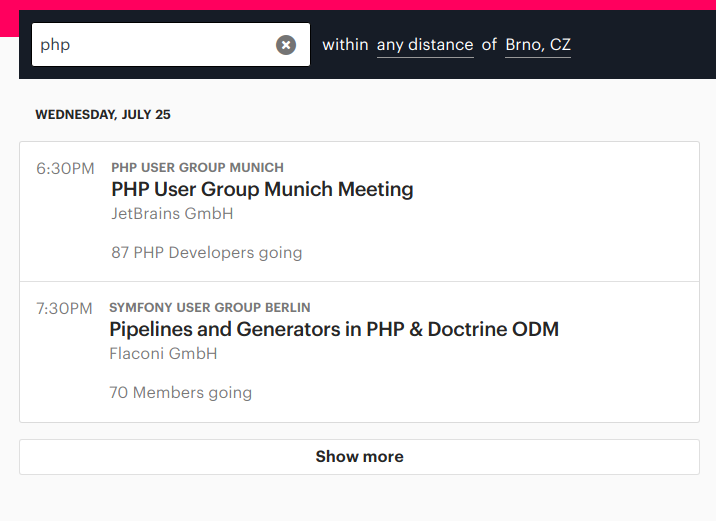Open Pipelines and Generators in PHP event
The width and height of the screenshot is (716, 521).
coord(334,329)
